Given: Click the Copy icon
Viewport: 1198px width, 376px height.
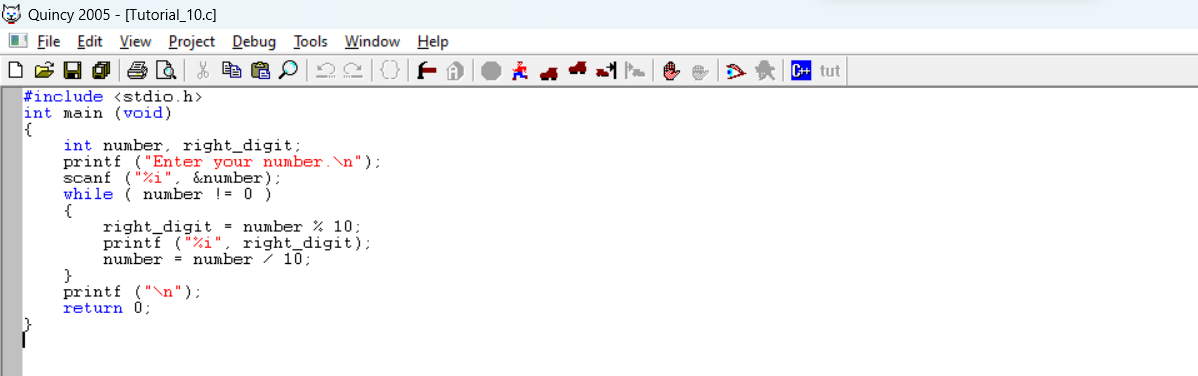Looking at the screenshot, I should (231, 71).
